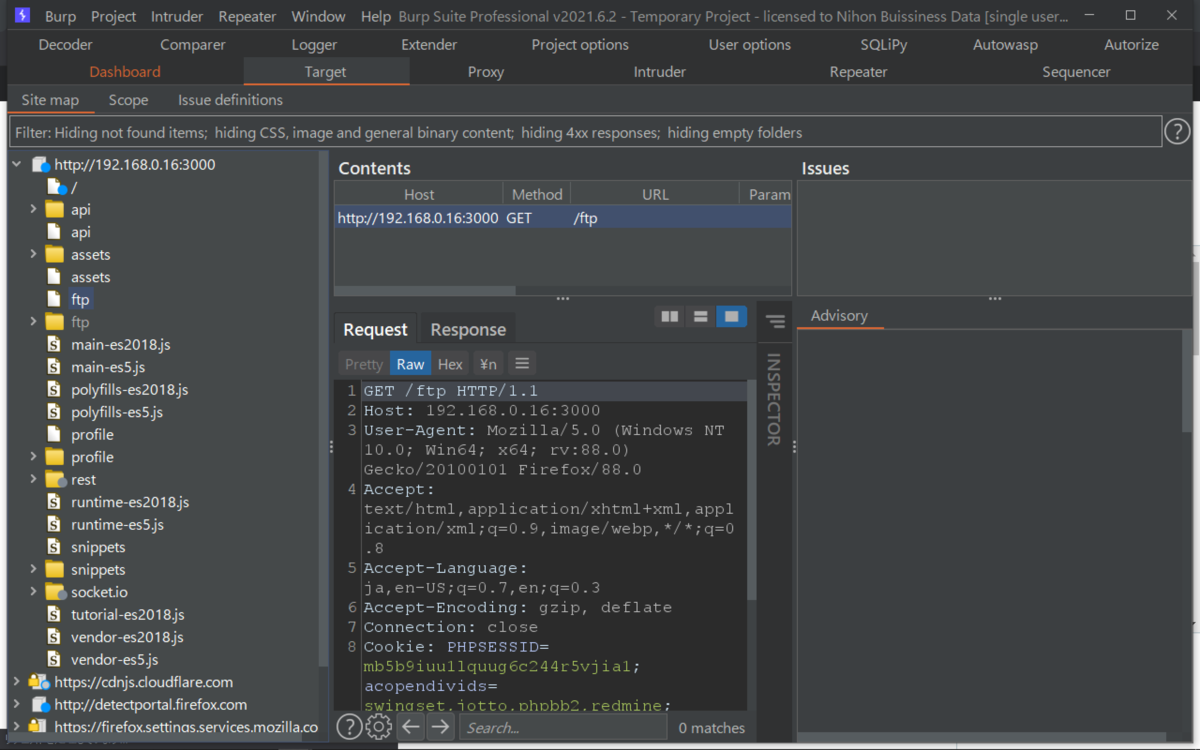
Task: Switch to top-bottom request/response layout
Action: pos(701,317)
